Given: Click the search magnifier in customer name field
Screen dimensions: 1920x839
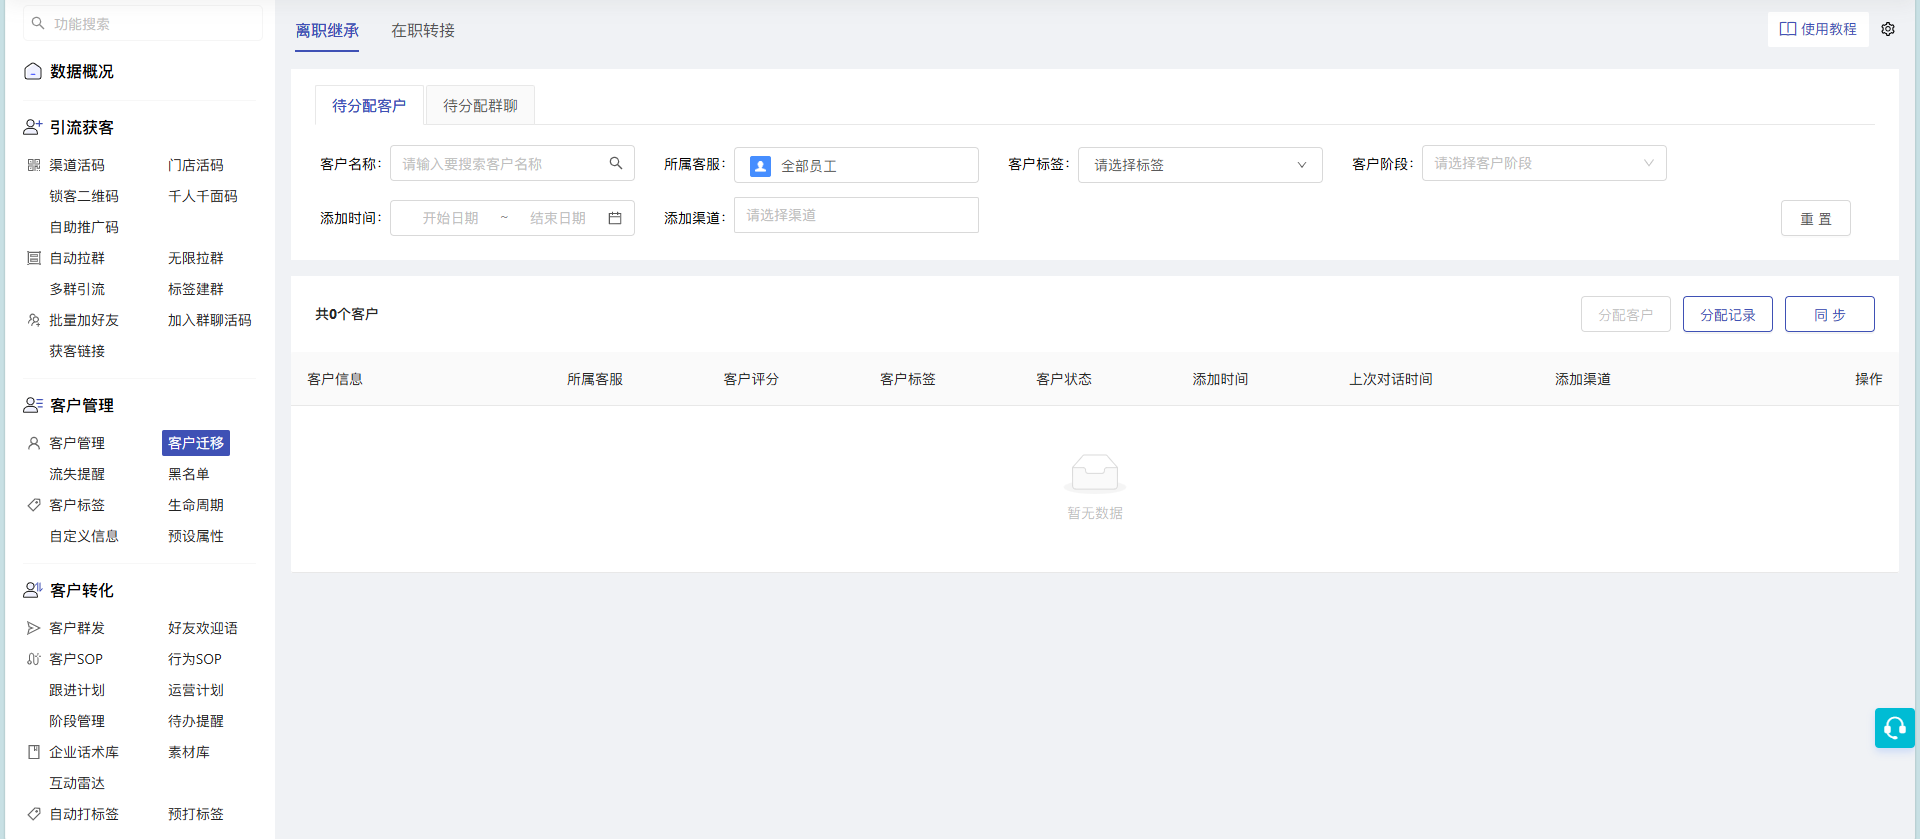Looking at the screenshot, I should [x=616, y=163].
